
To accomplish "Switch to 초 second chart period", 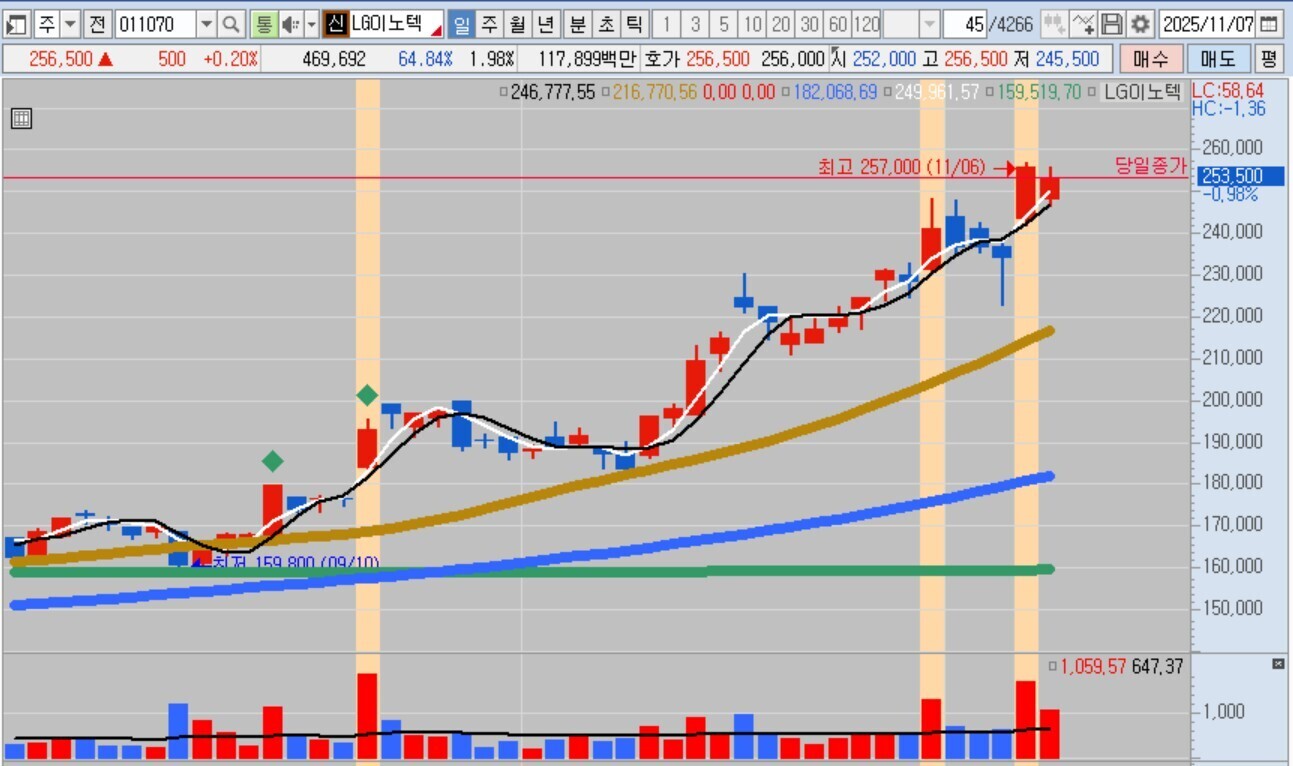I will tap(606, 23).
